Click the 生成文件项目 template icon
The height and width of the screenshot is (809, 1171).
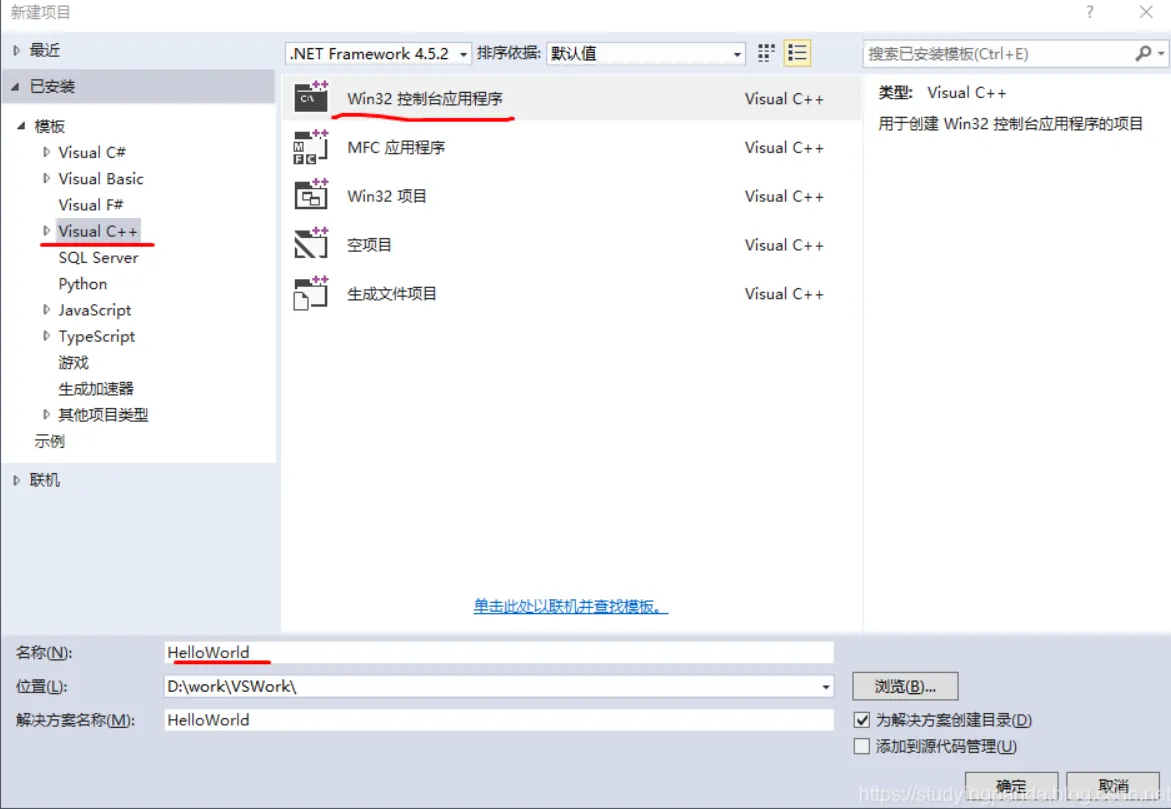311,293
